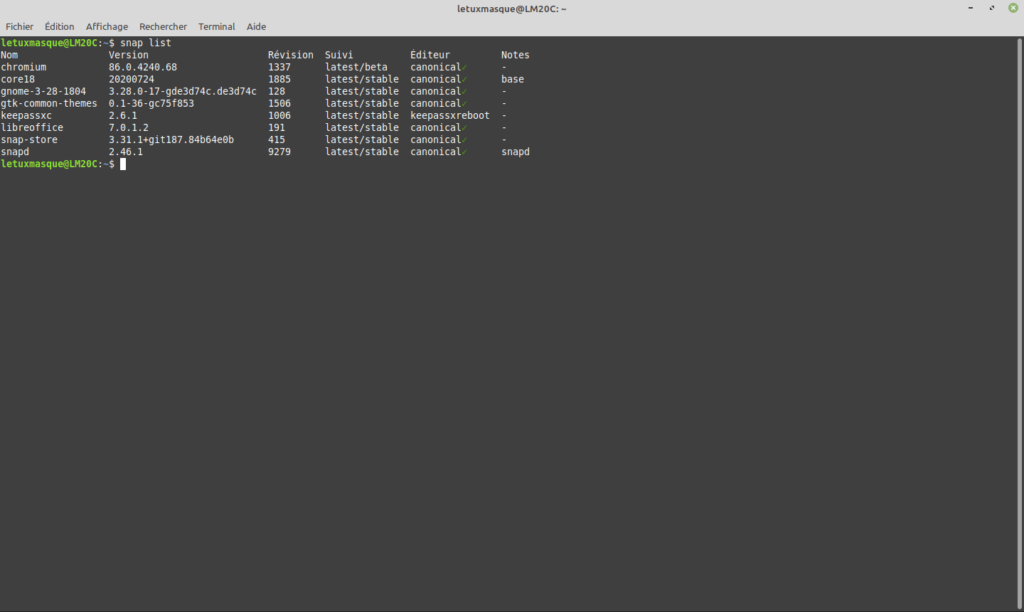Open the Aide menu

click(x=256, y=27)
